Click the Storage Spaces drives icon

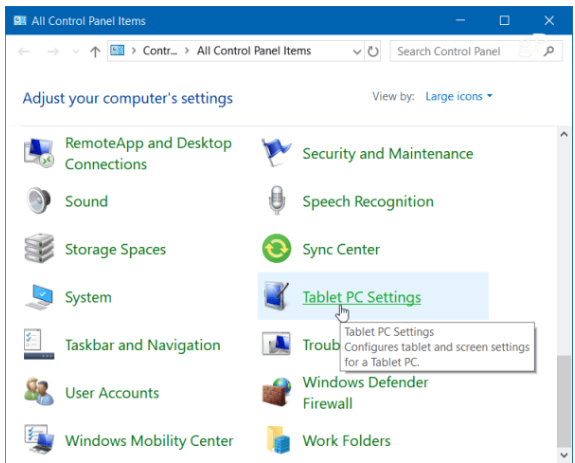click(x=39, y=249)
